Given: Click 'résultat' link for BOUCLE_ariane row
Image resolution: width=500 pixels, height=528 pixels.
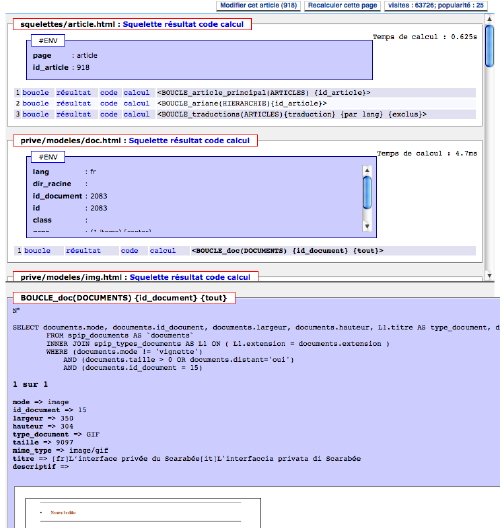Looking at the screenshot, I should pyautogui.click(x=73, y=103).
